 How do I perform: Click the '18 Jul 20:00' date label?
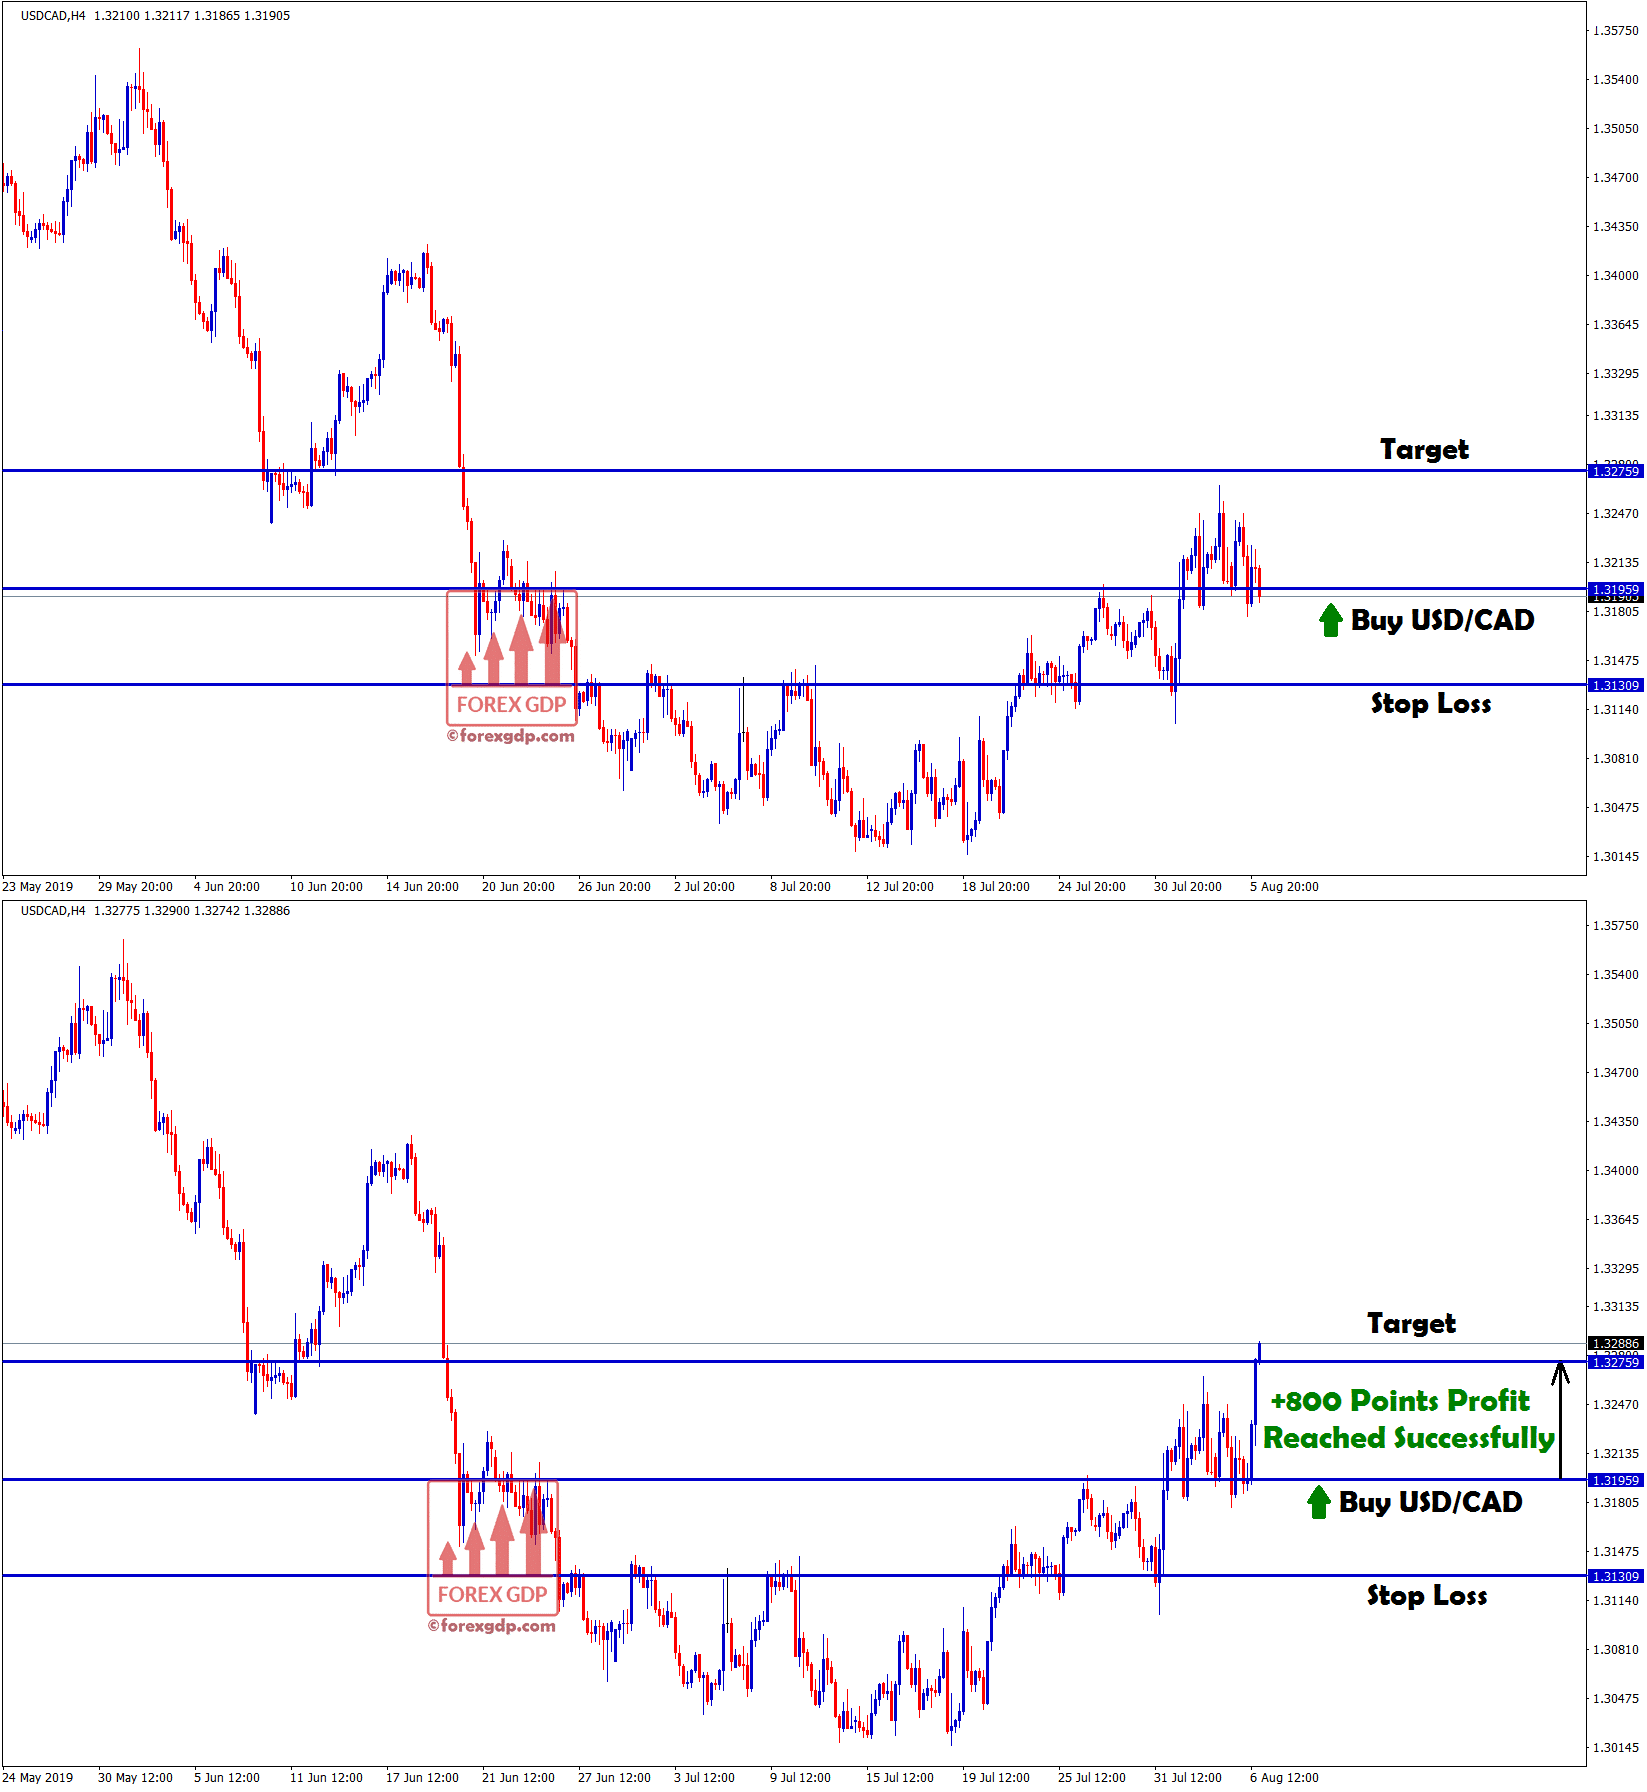tap(996, 887)
